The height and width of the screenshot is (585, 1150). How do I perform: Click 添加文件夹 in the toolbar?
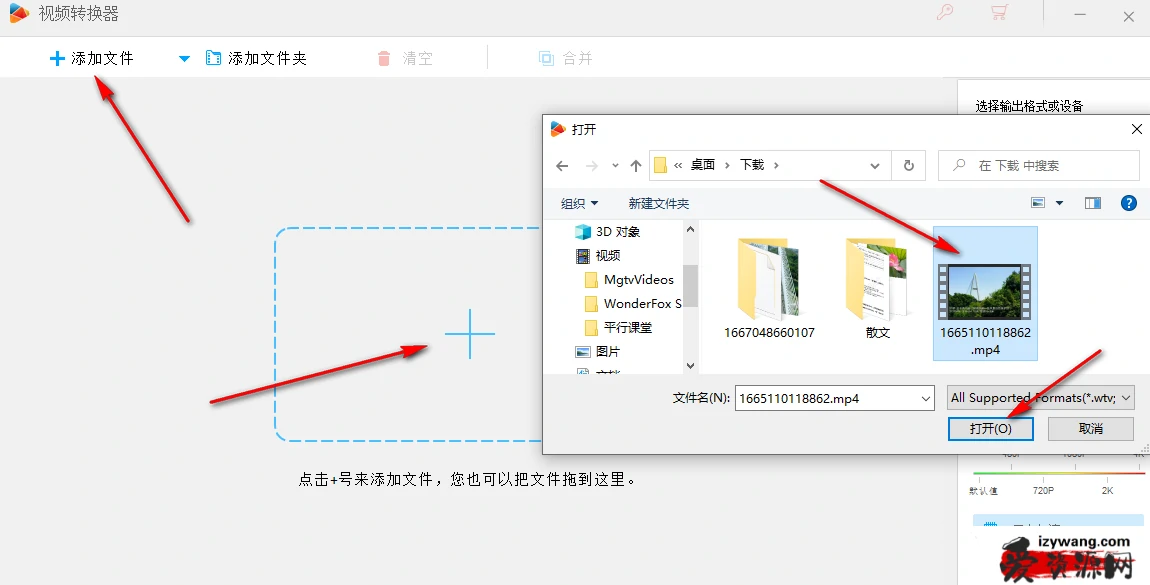(257, 59)
